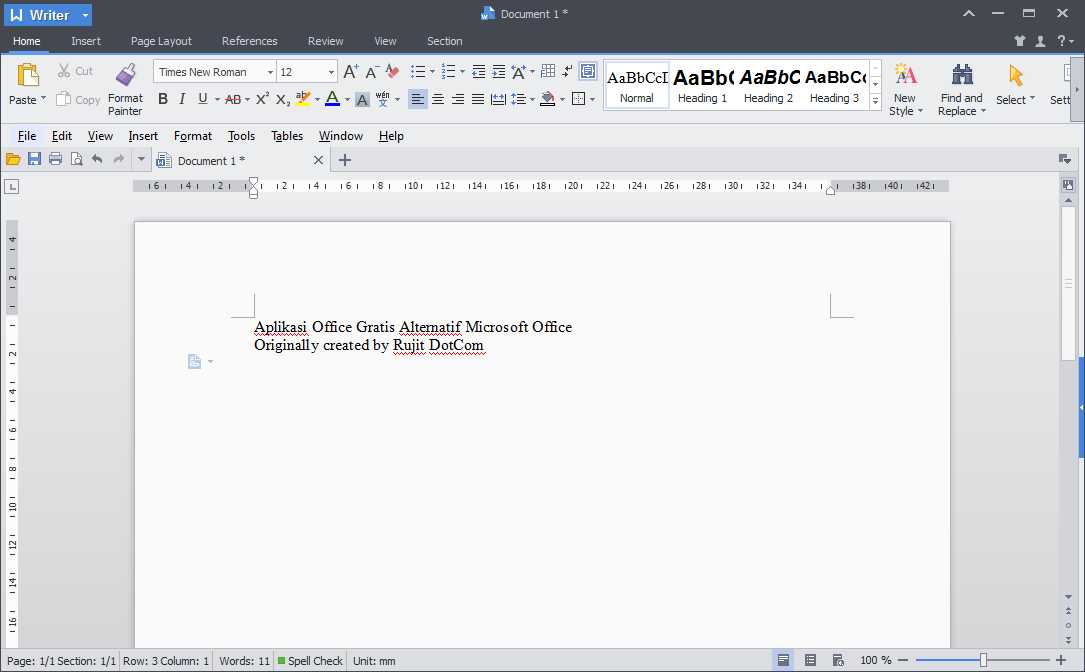Toggle Align Right paragraph alignment
The width and height of the screenshot is (1085, 672).
pyautogui.click(x=458, y=100)
